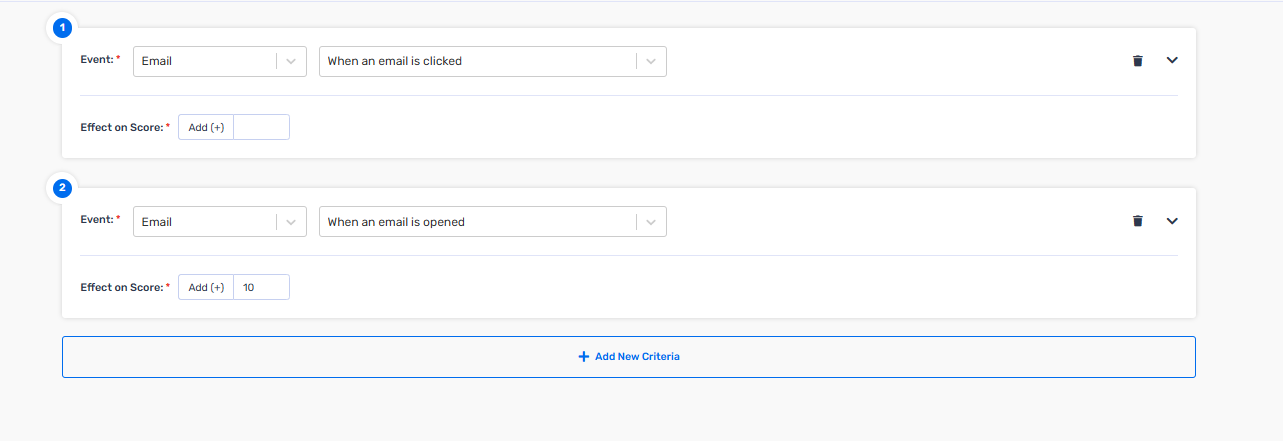Open the "When an email is opened" dropdown
1283x441 pixels.
[493, 221]
